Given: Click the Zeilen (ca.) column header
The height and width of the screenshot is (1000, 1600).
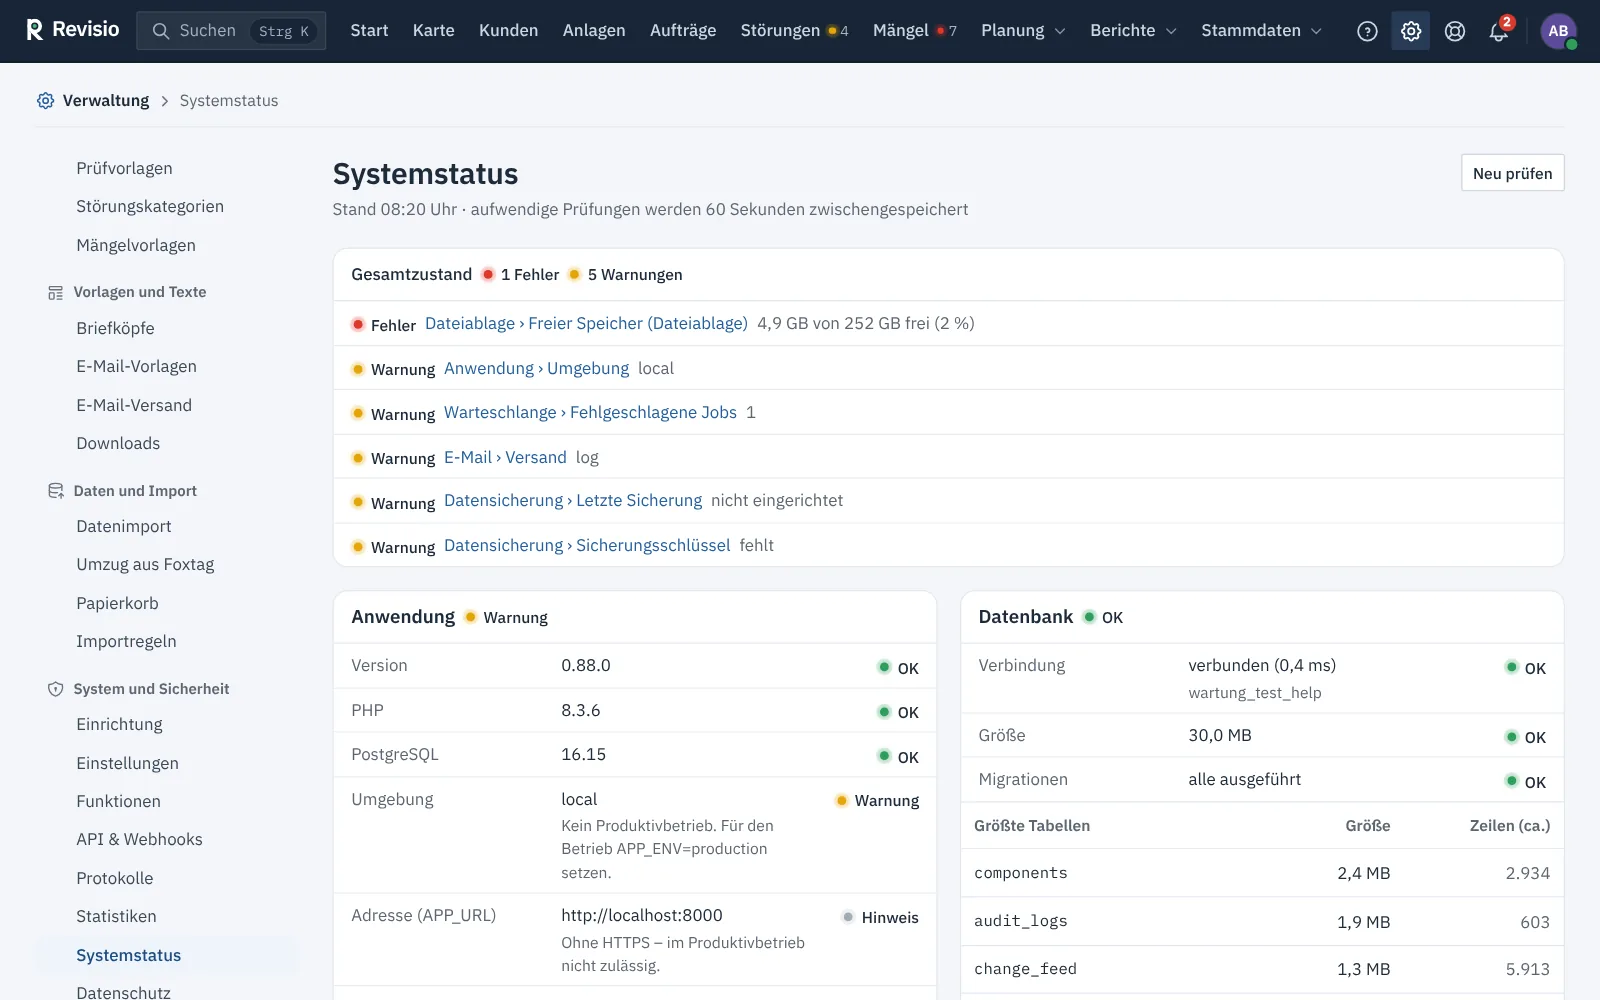Looking at the screenshot, I should click(x=1510, y=826).
